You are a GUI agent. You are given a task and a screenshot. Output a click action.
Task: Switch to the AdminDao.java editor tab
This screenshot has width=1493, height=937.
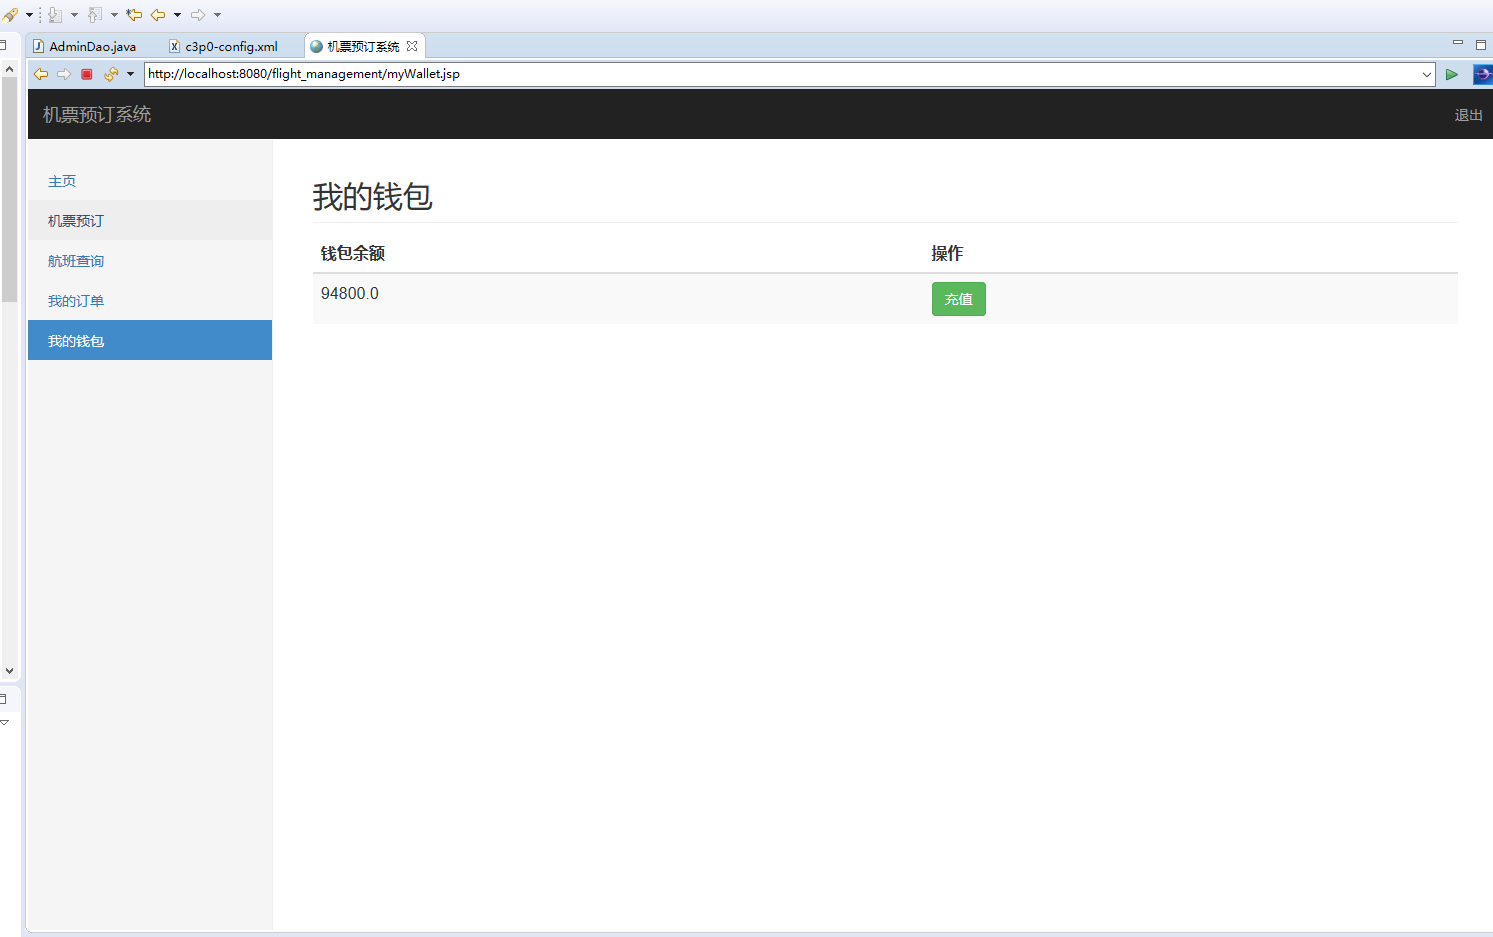click(86, 46)
